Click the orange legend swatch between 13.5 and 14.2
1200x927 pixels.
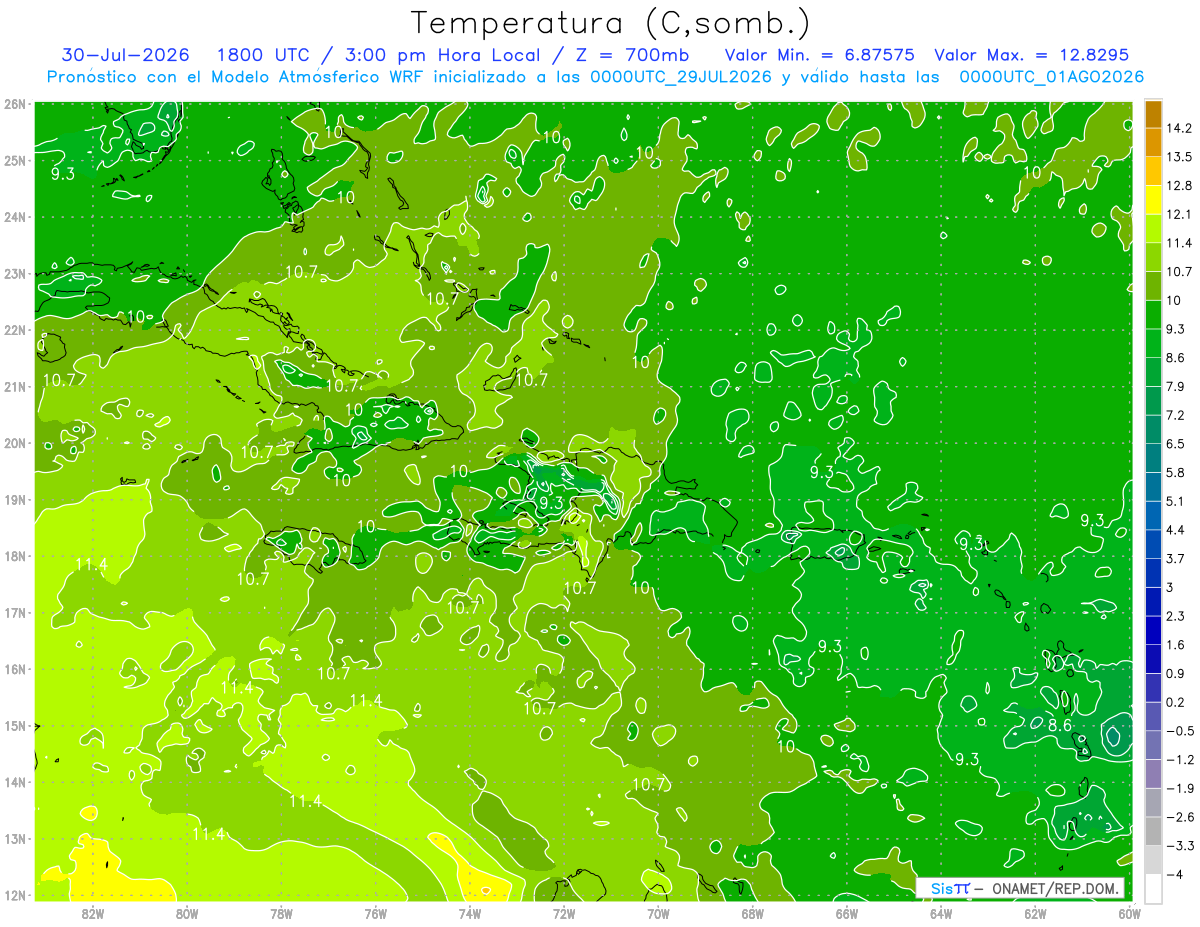point(1153,142)
